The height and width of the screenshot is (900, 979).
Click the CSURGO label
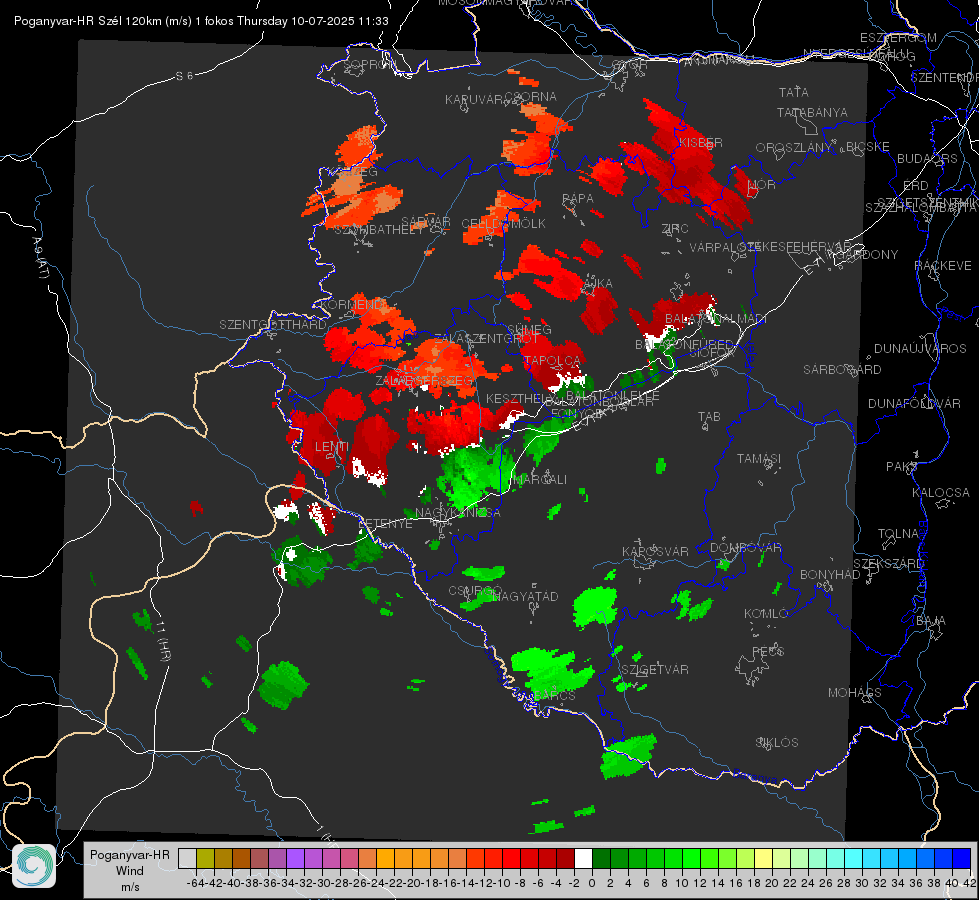pos(475,591)
